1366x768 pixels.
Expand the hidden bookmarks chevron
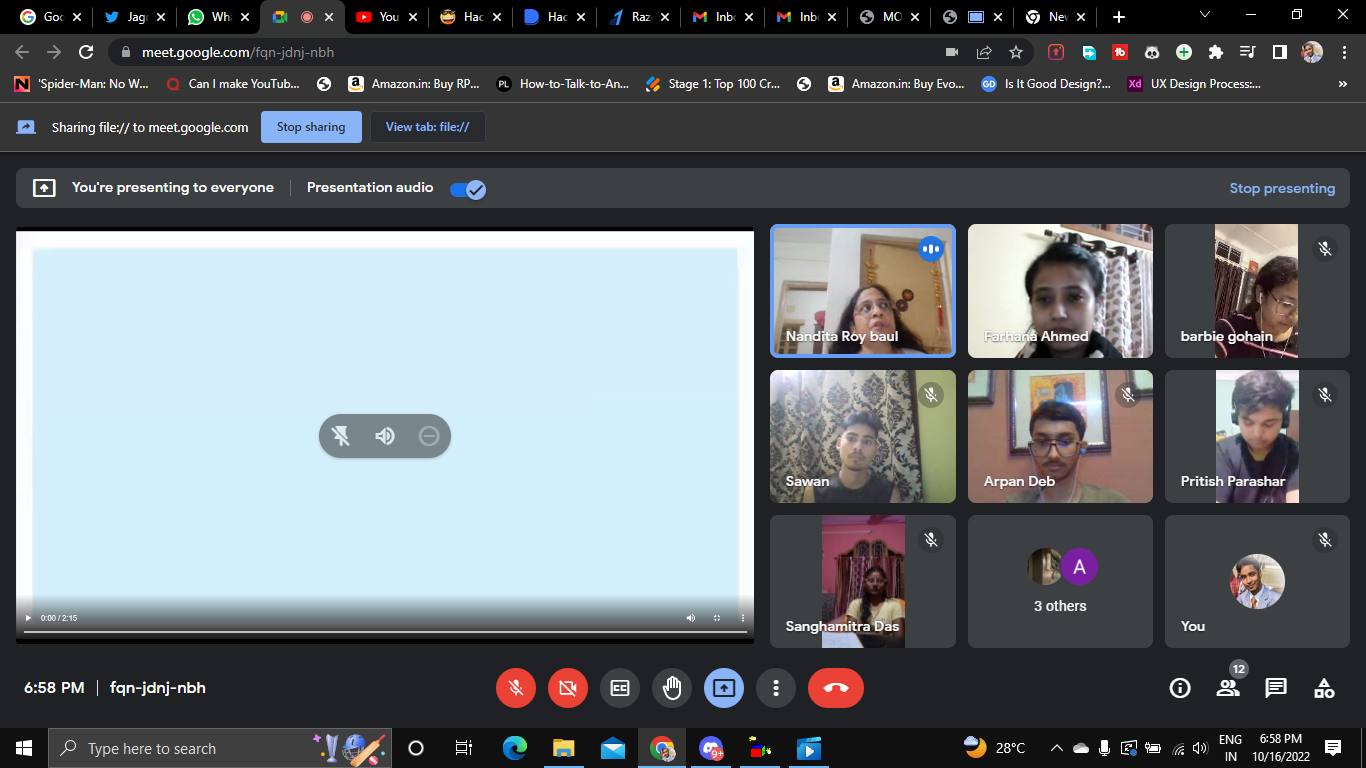click(x=1342, y=84)
